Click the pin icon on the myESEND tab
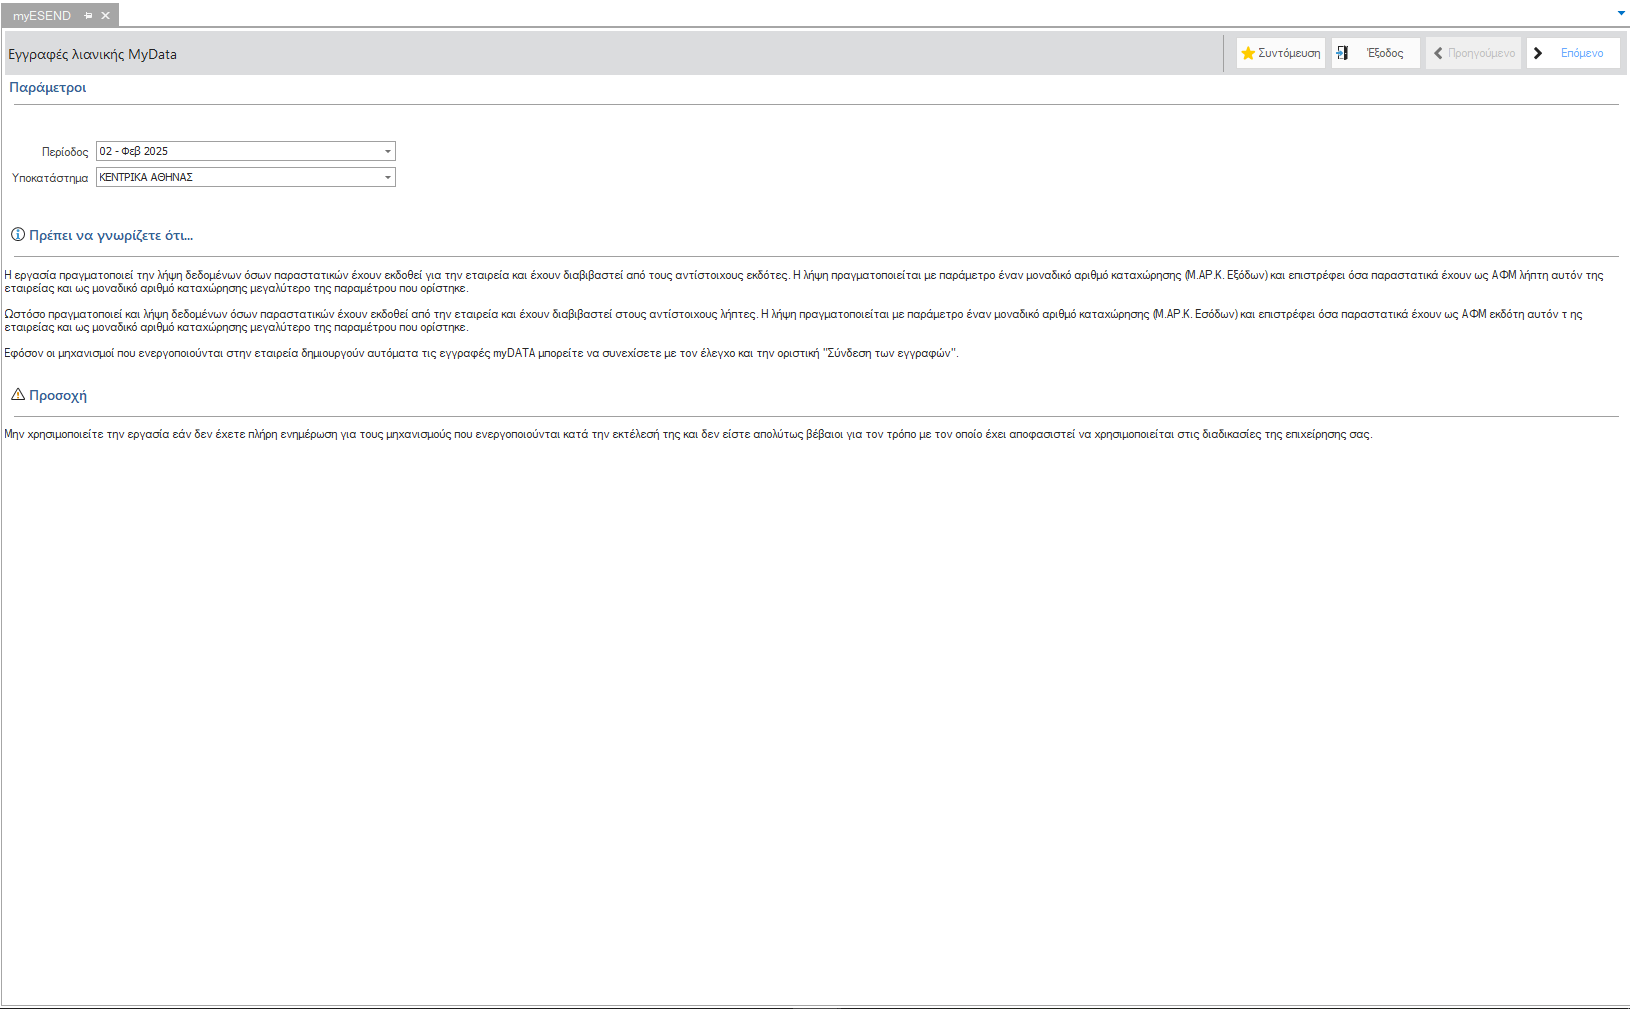 (88, 16)
